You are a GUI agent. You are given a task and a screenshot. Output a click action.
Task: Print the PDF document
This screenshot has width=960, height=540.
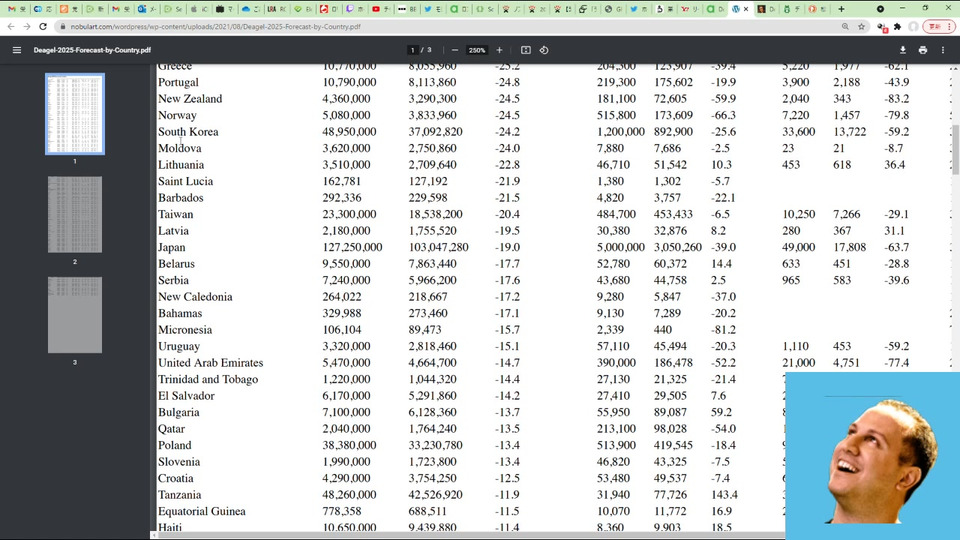(x=923, y=50)
